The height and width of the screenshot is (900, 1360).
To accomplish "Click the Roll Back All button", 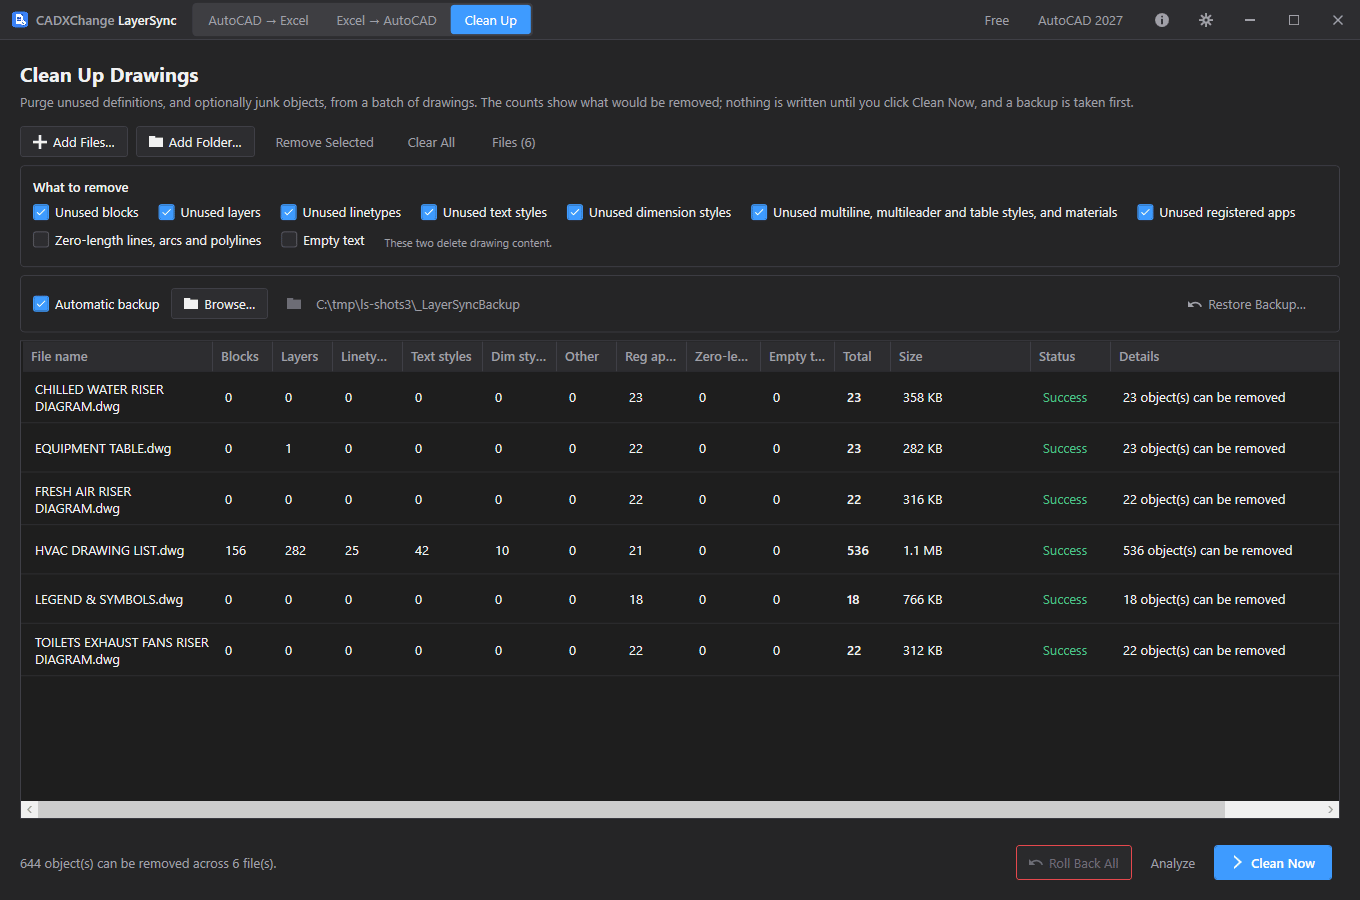I will (x=1074, y=863).
